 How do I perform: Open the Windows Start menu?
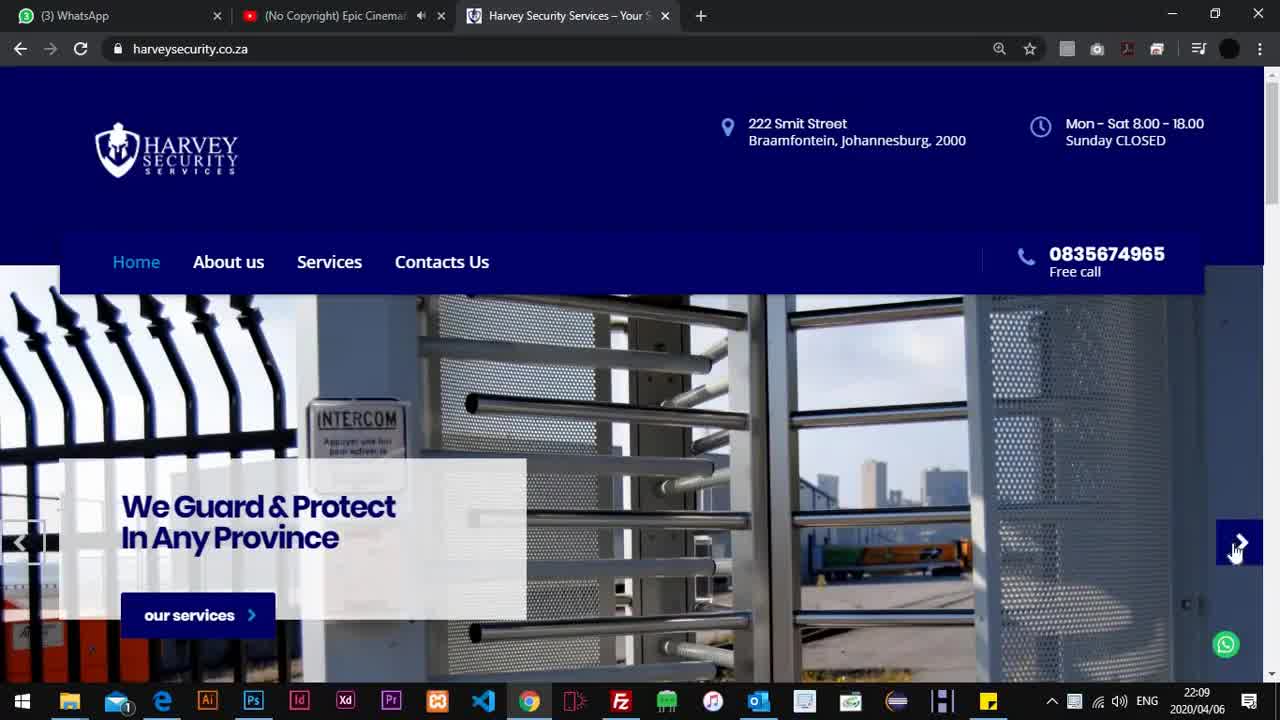(22, 701)
